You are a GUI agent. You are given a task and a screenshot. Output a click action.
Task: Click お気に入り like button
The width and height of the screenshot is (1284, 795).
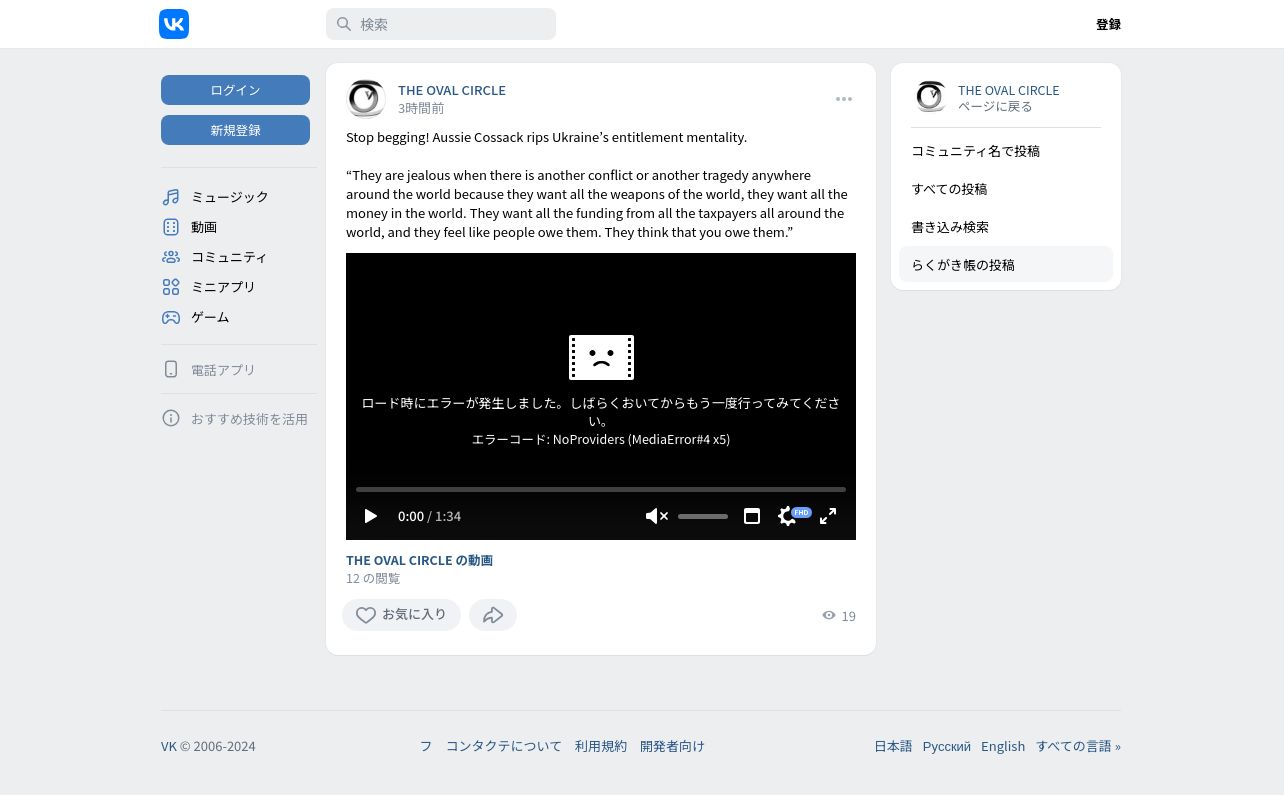coord(401,615)
